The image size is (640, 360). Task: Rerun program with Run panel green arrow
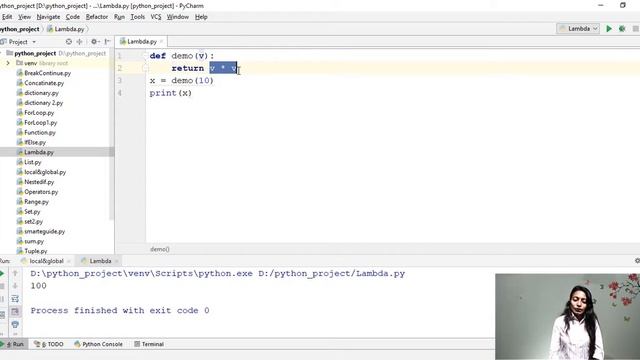[2, 273]
